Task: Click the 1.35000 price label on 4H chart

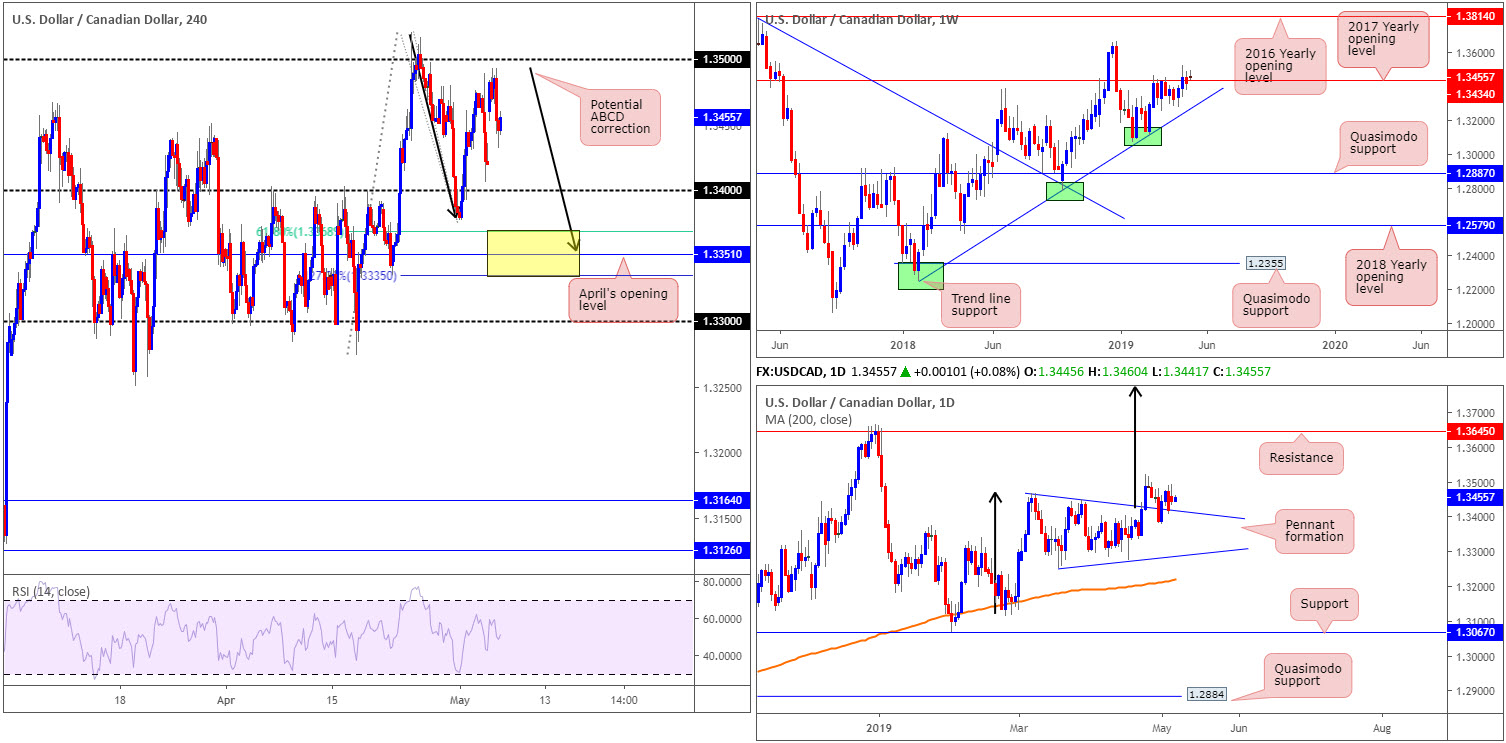Action: (721, 60)
